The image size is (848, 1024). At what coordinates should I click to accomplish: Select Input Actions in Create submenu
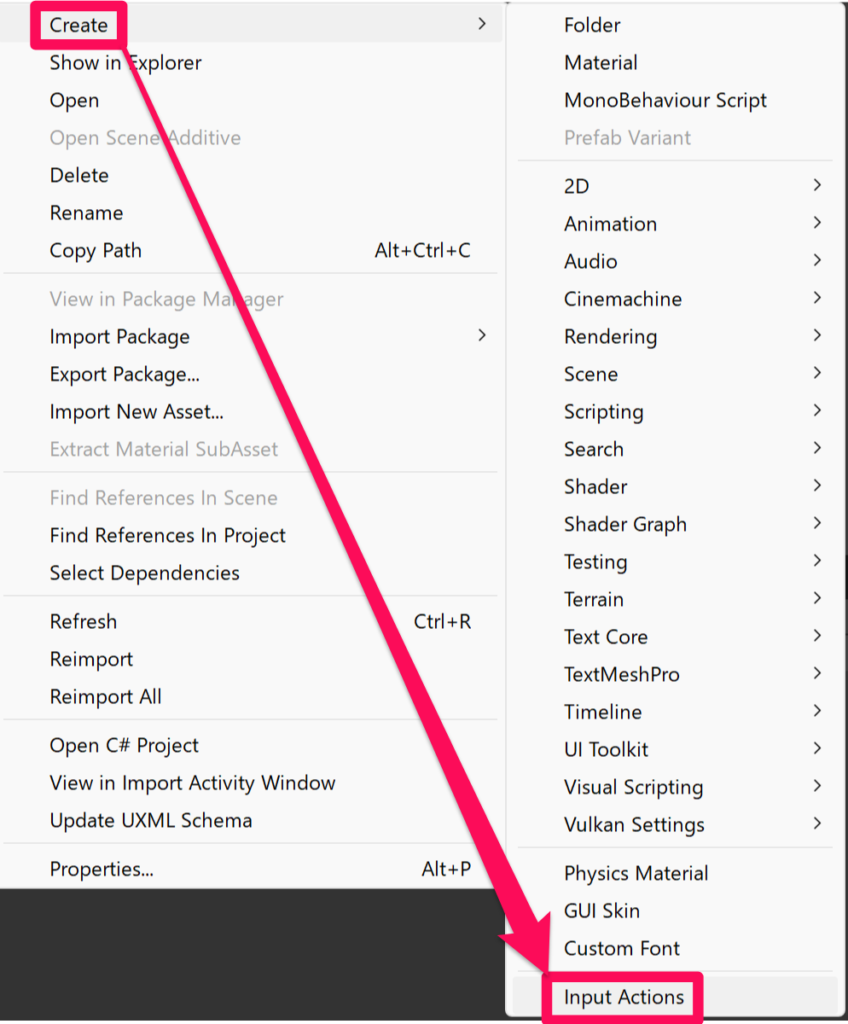(624, 997)
